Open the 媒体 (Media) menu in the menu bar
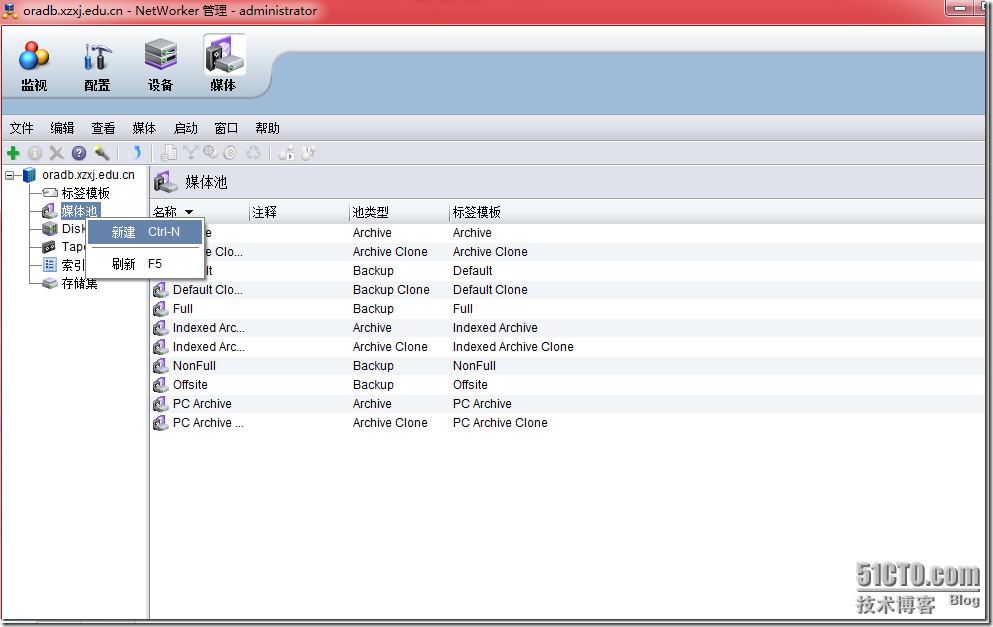The image size is (993, 627). coord(144,129)
